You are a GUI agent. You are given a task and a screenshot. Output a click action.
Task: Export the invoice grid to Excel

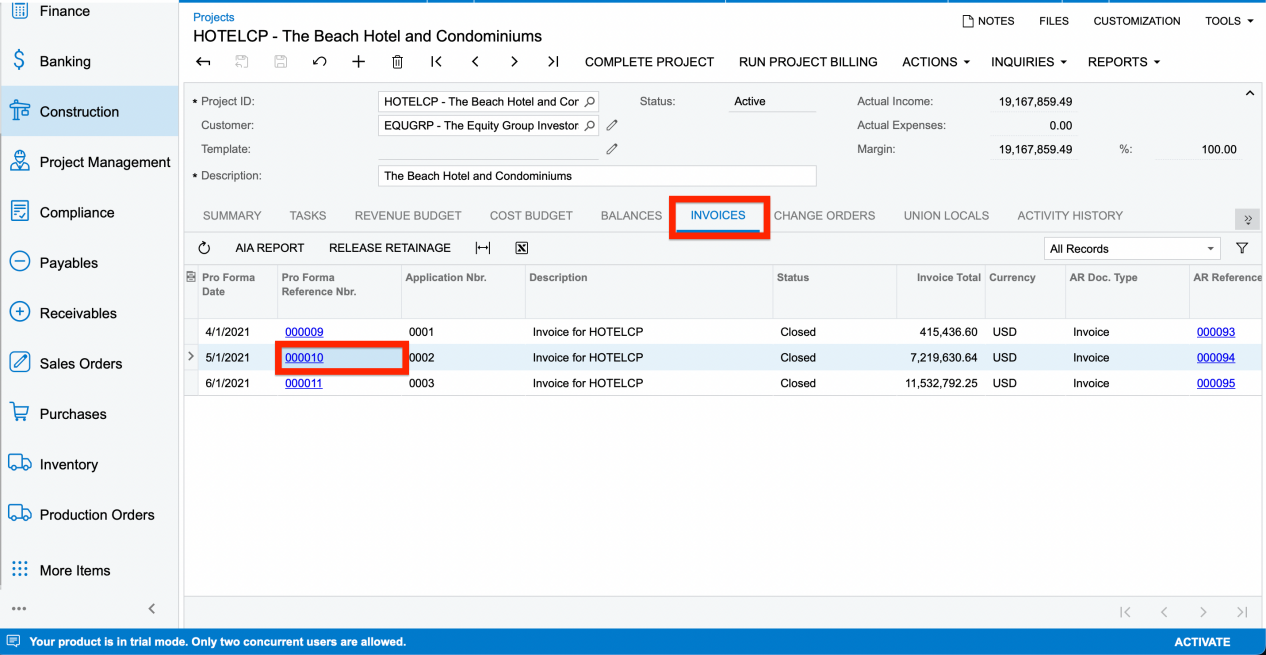click(521, 247)
